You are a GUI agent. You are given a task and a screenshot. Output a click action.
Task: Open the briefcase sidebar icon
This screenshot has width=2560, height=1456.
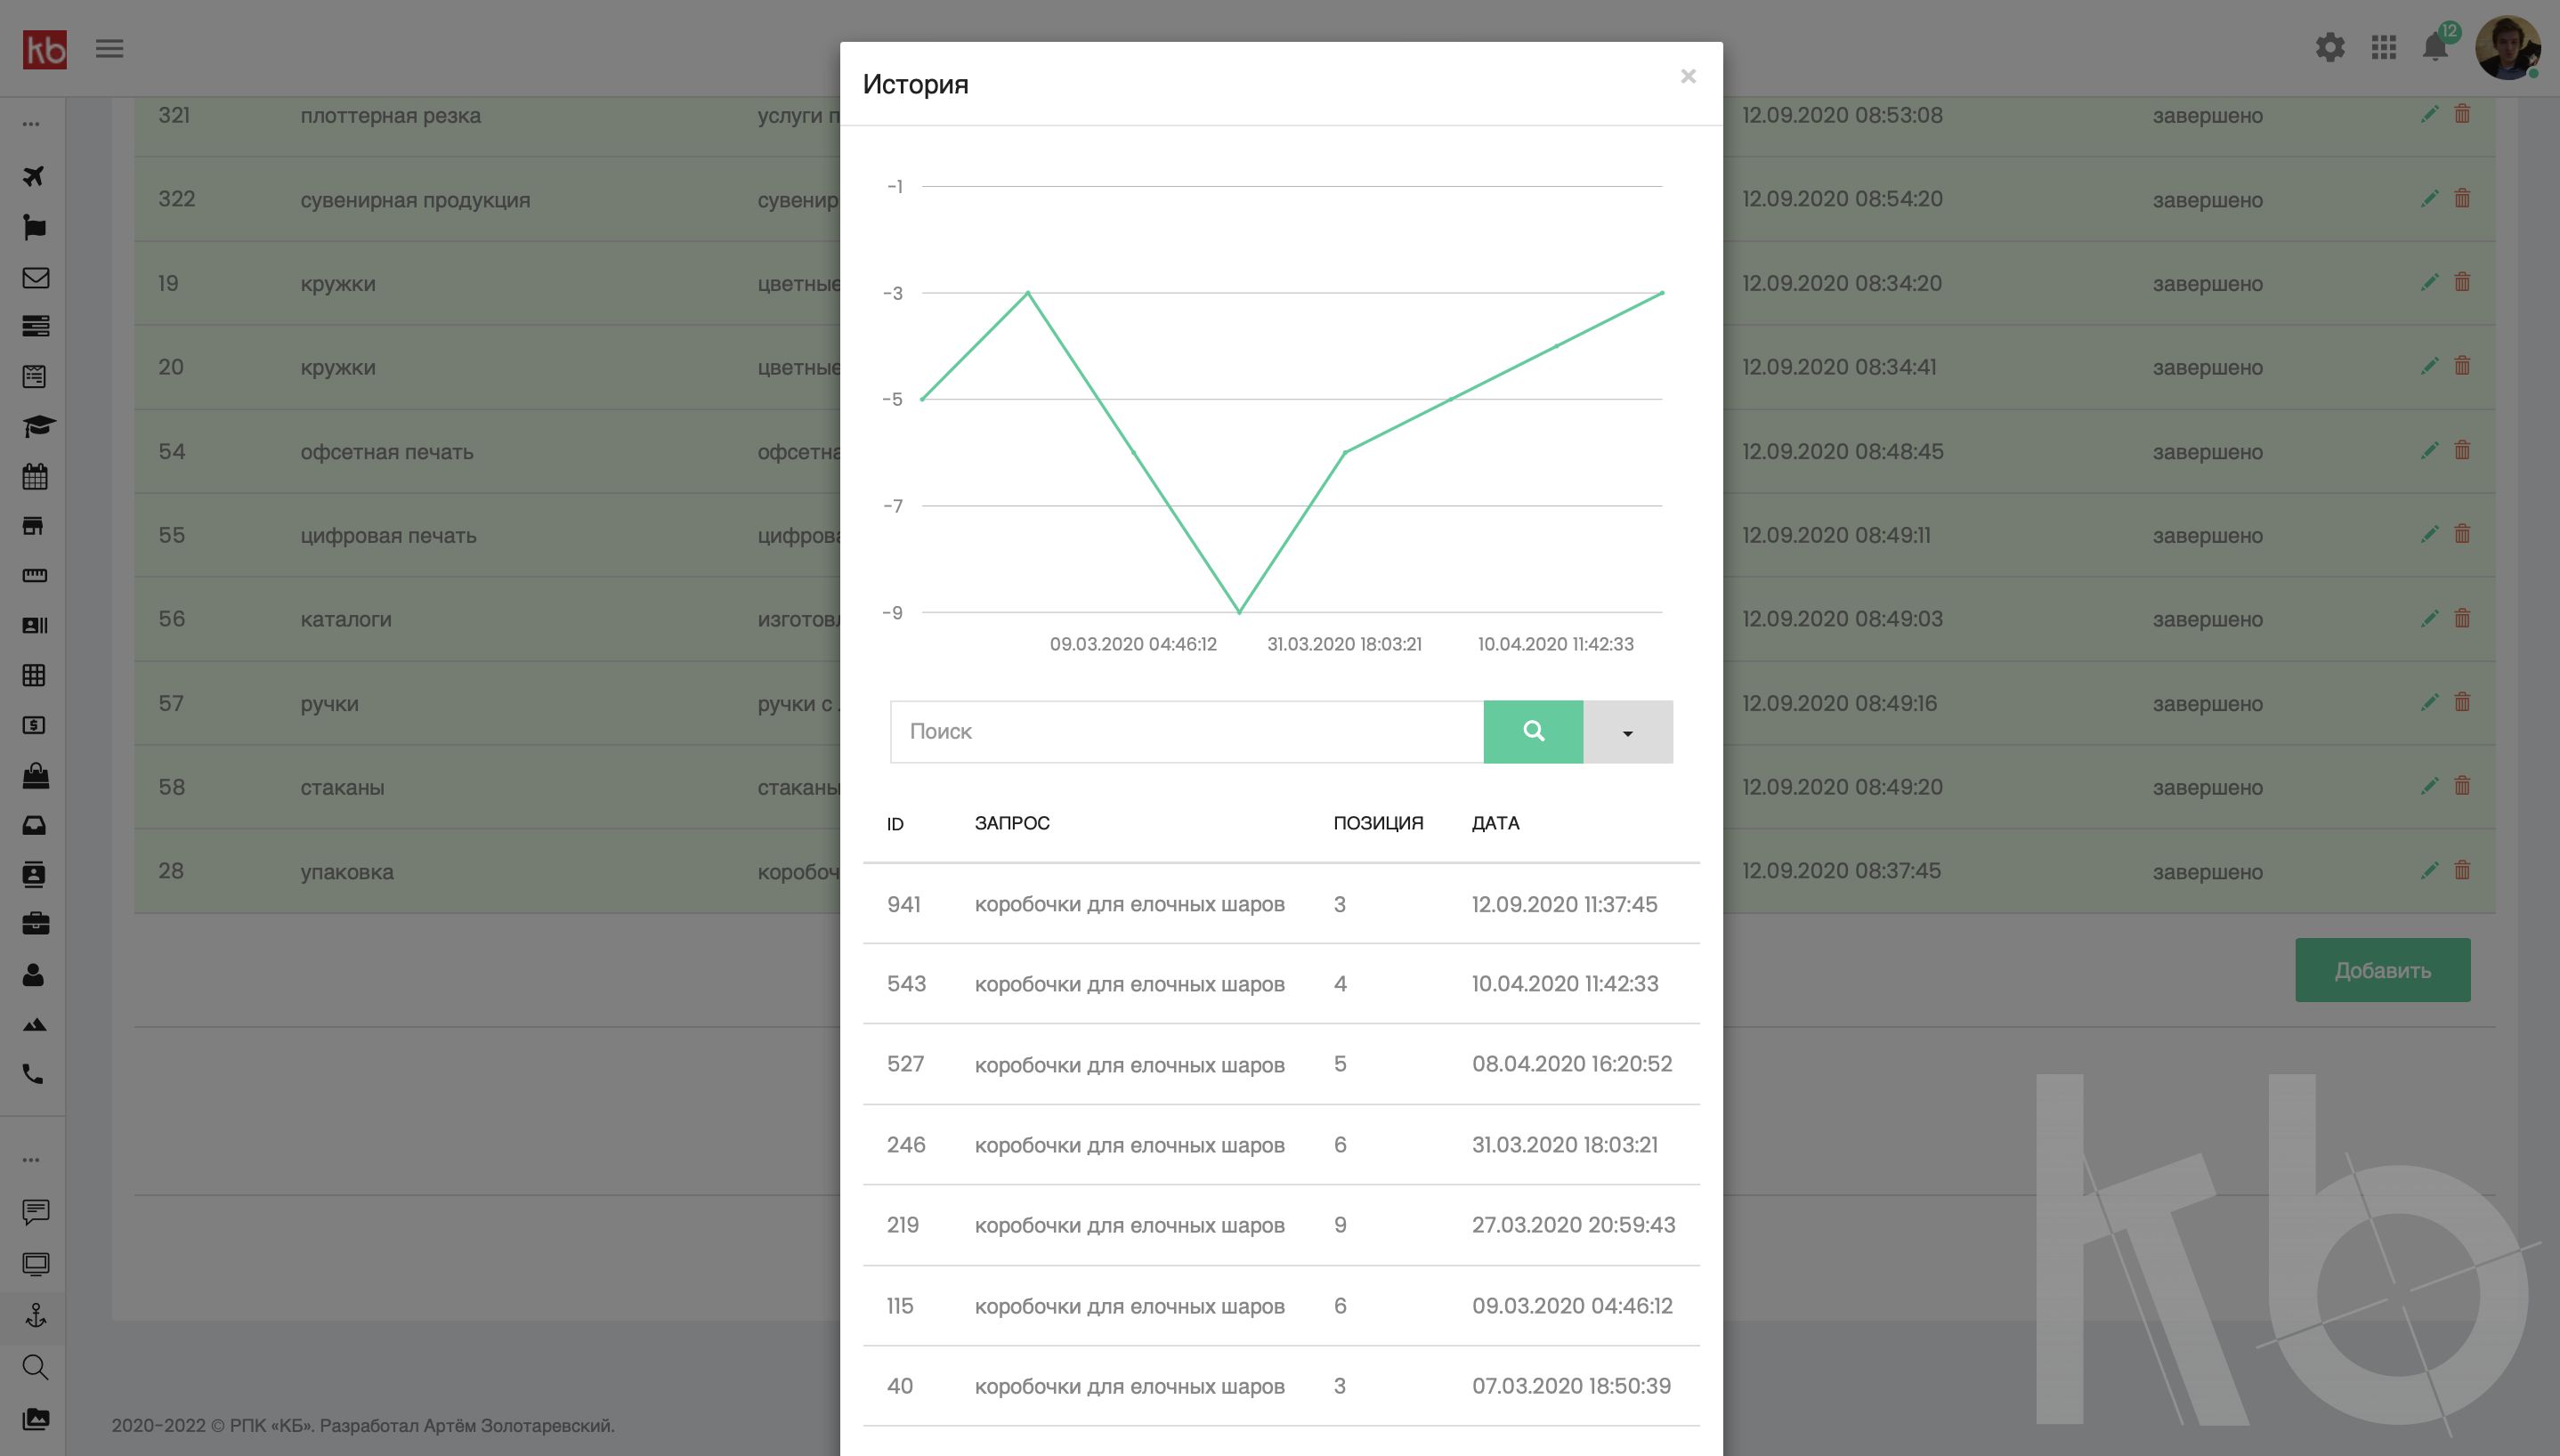click(36, 923)
